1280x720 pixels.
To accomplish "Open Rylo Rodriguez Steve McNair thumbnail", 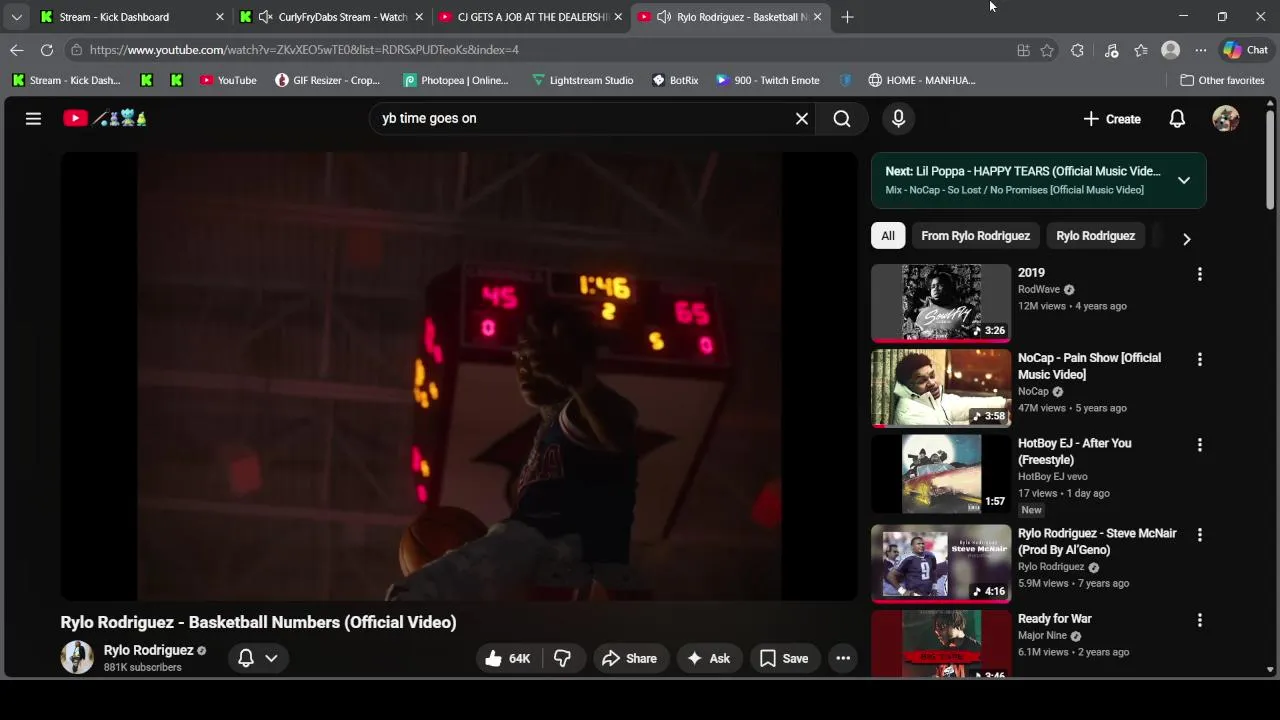I will tap(941, 564).
